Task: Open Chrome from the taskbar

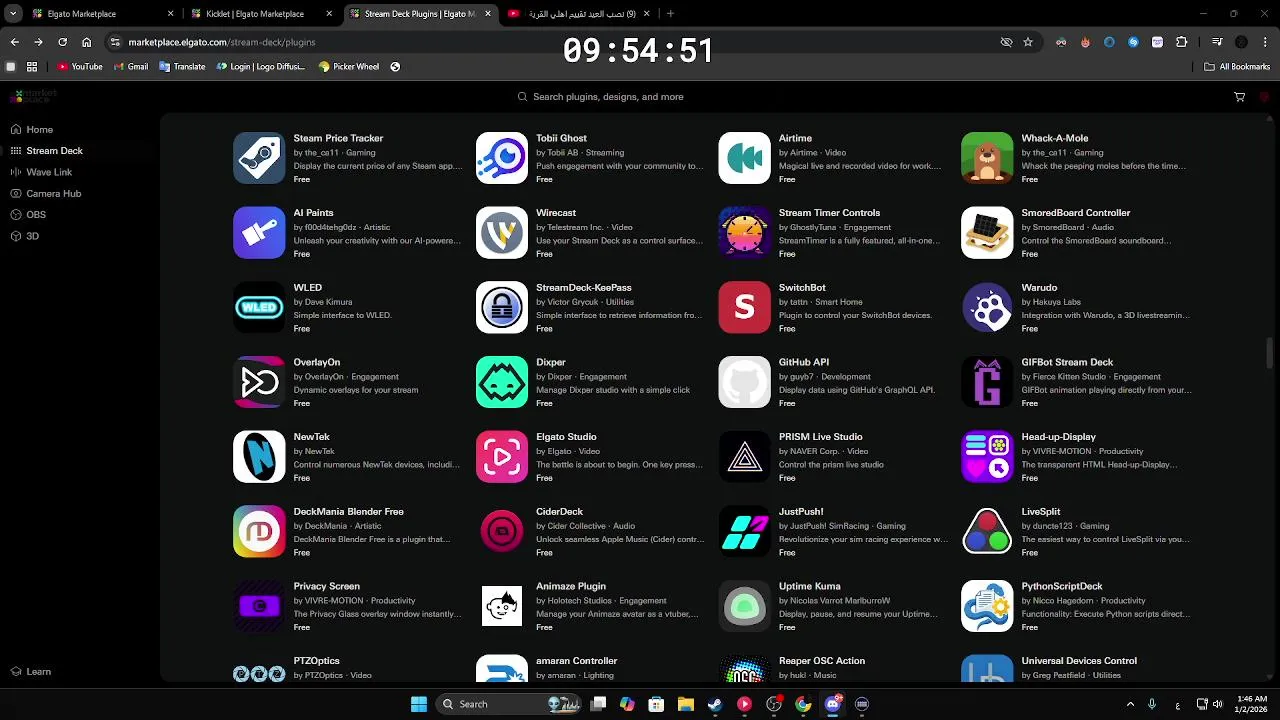Action: pyautogui.click(x=803, y=704)
